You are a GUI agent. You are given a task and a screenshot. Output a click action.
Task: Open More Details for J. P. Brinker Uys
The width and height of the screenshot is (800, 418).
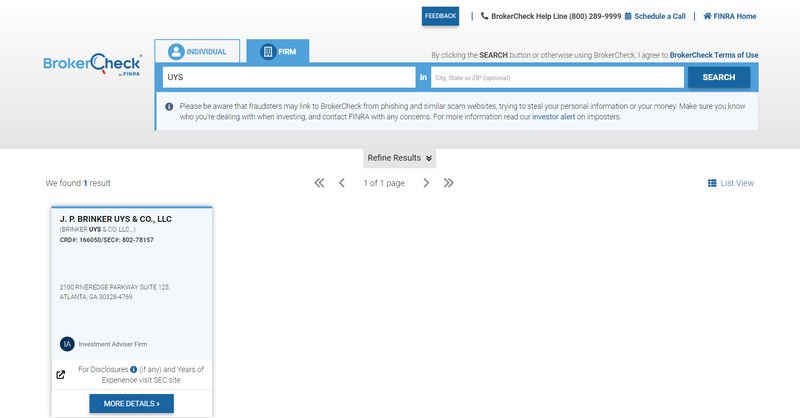(132, 404)
